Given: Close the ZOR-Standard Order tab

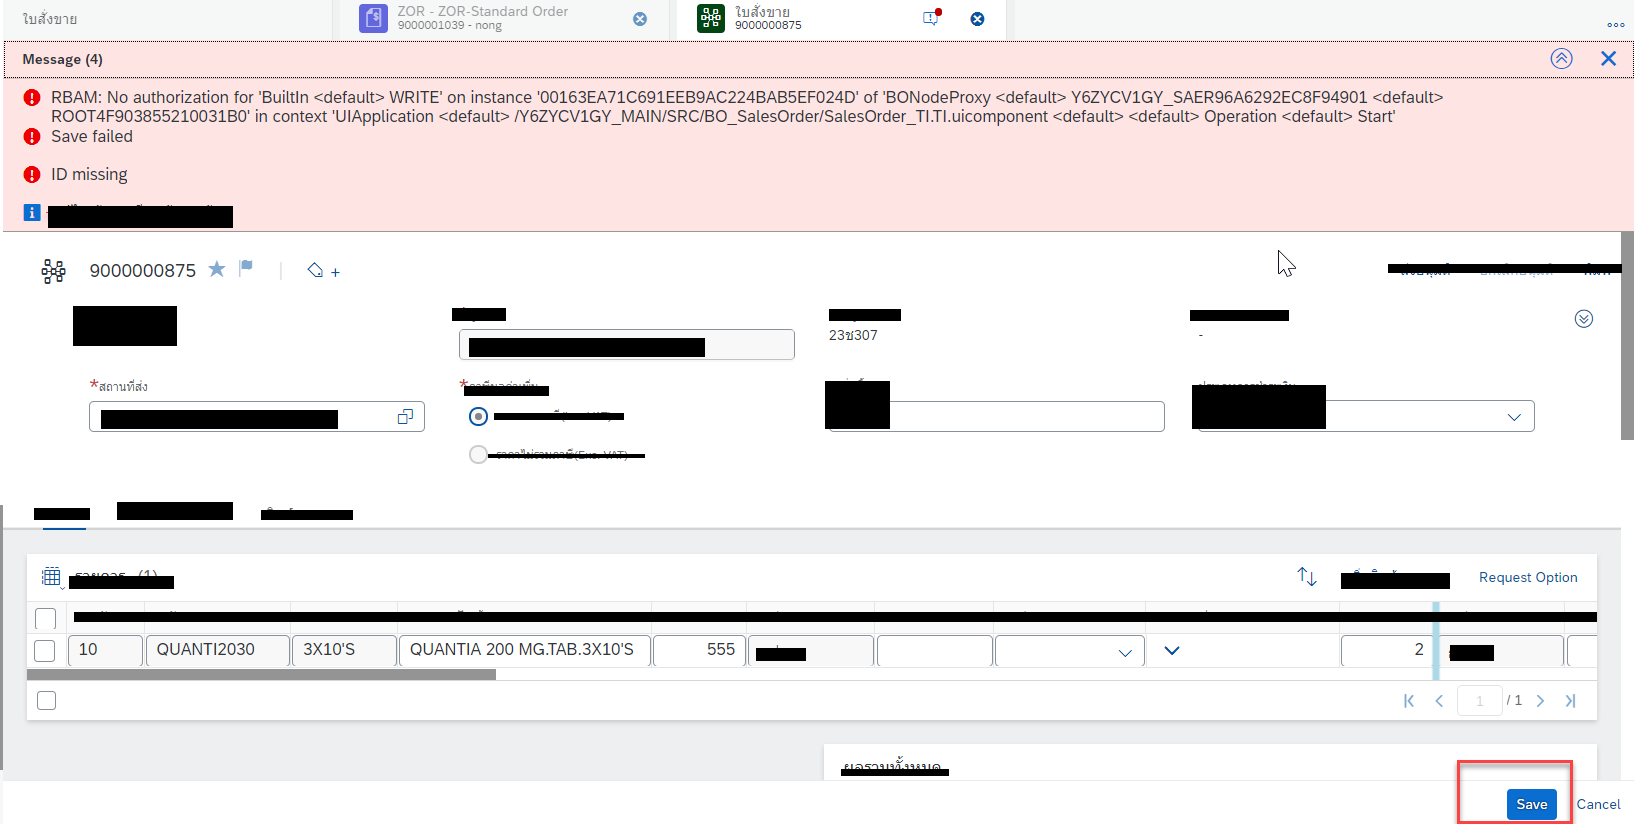Looking at the screenshot, I should pos(640,19).
